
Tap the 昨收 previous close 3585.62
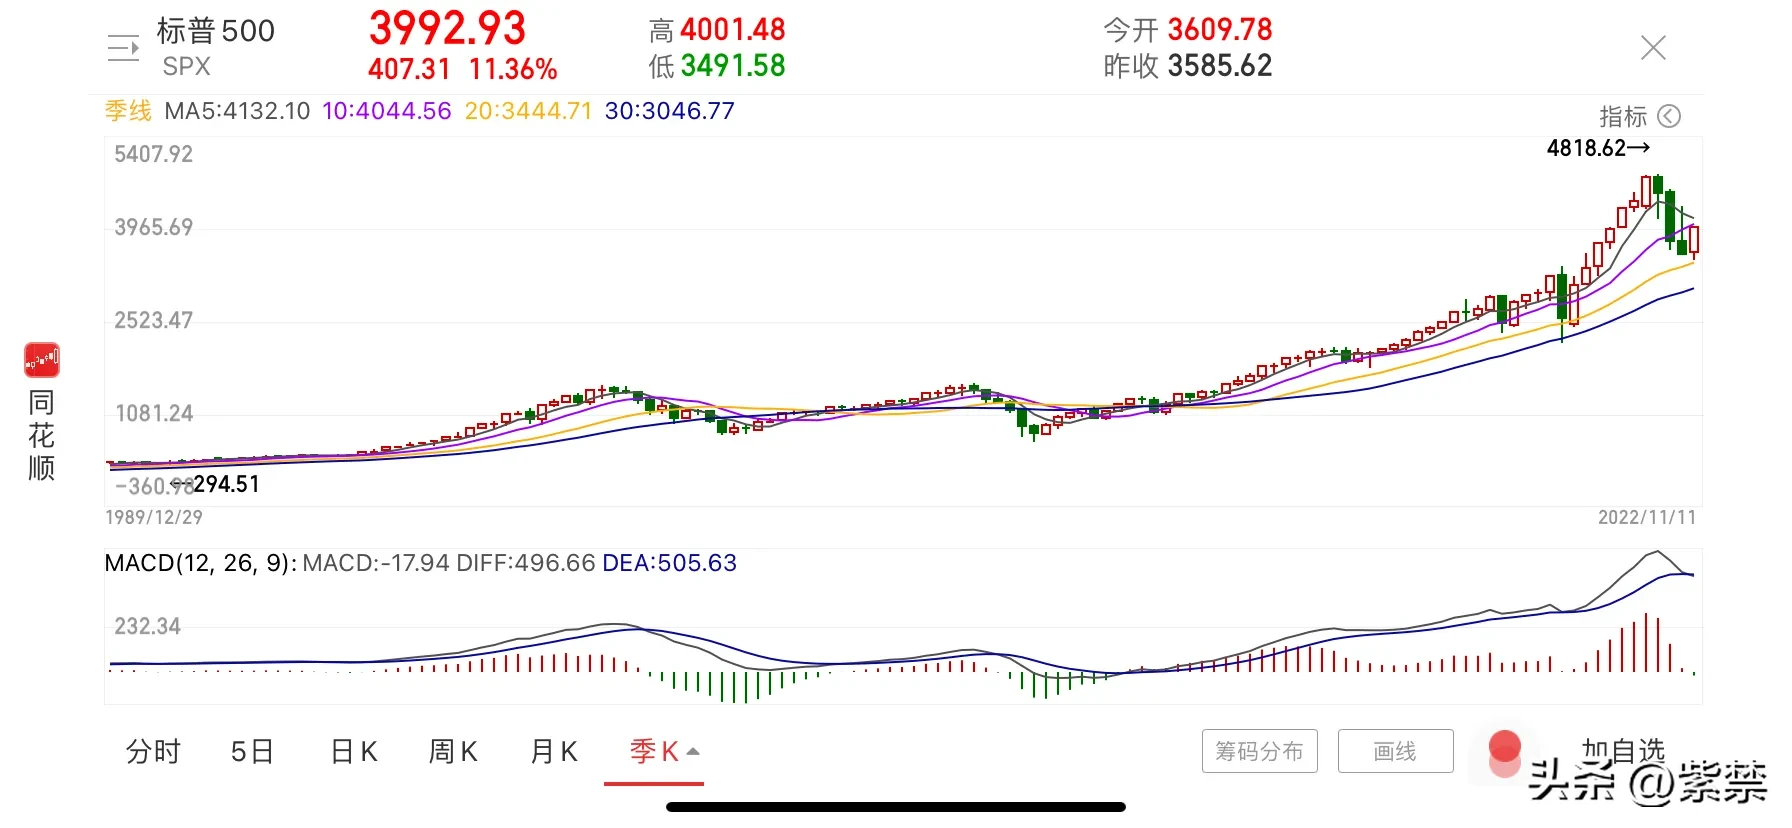1220,66
